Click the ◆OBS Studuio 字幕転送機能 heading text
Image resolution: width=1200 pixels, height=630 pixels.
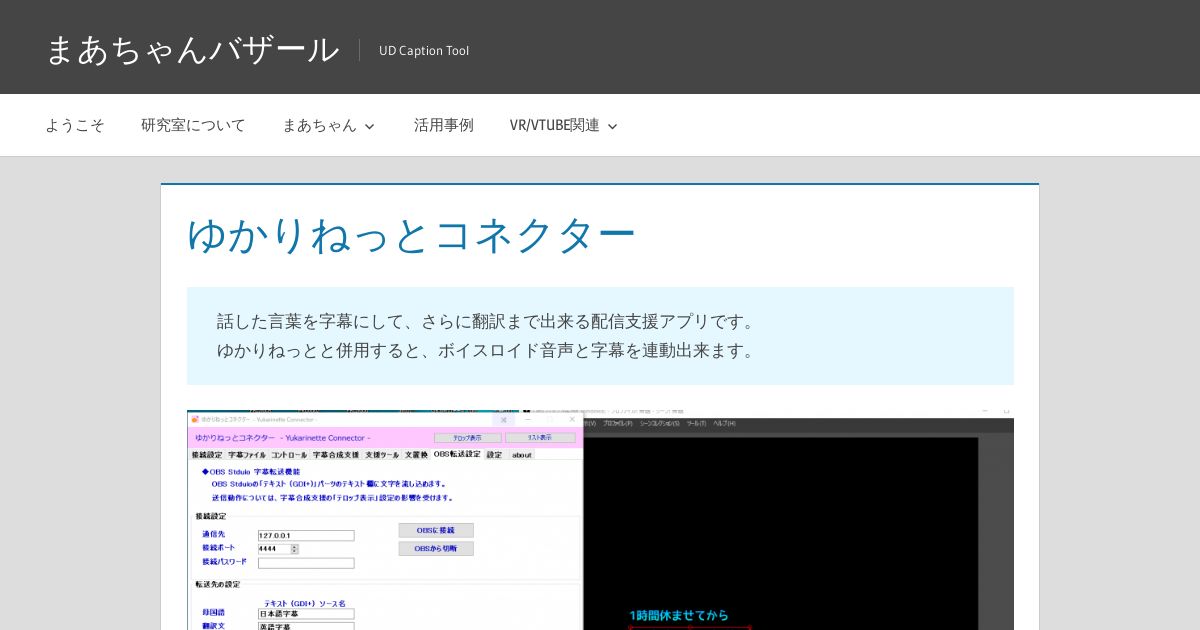coord(250,470)
